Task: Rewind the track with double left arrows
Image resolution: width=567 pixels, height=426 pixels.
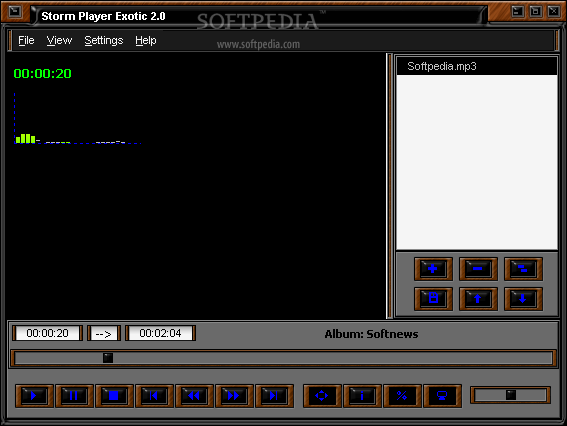Action: point(194,396)
